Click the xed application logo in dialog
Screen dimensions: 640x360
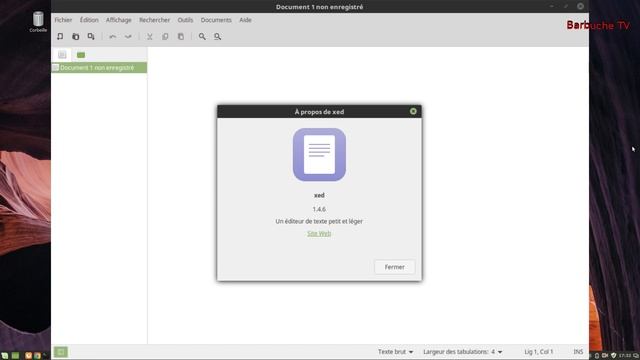coord(319,155)
